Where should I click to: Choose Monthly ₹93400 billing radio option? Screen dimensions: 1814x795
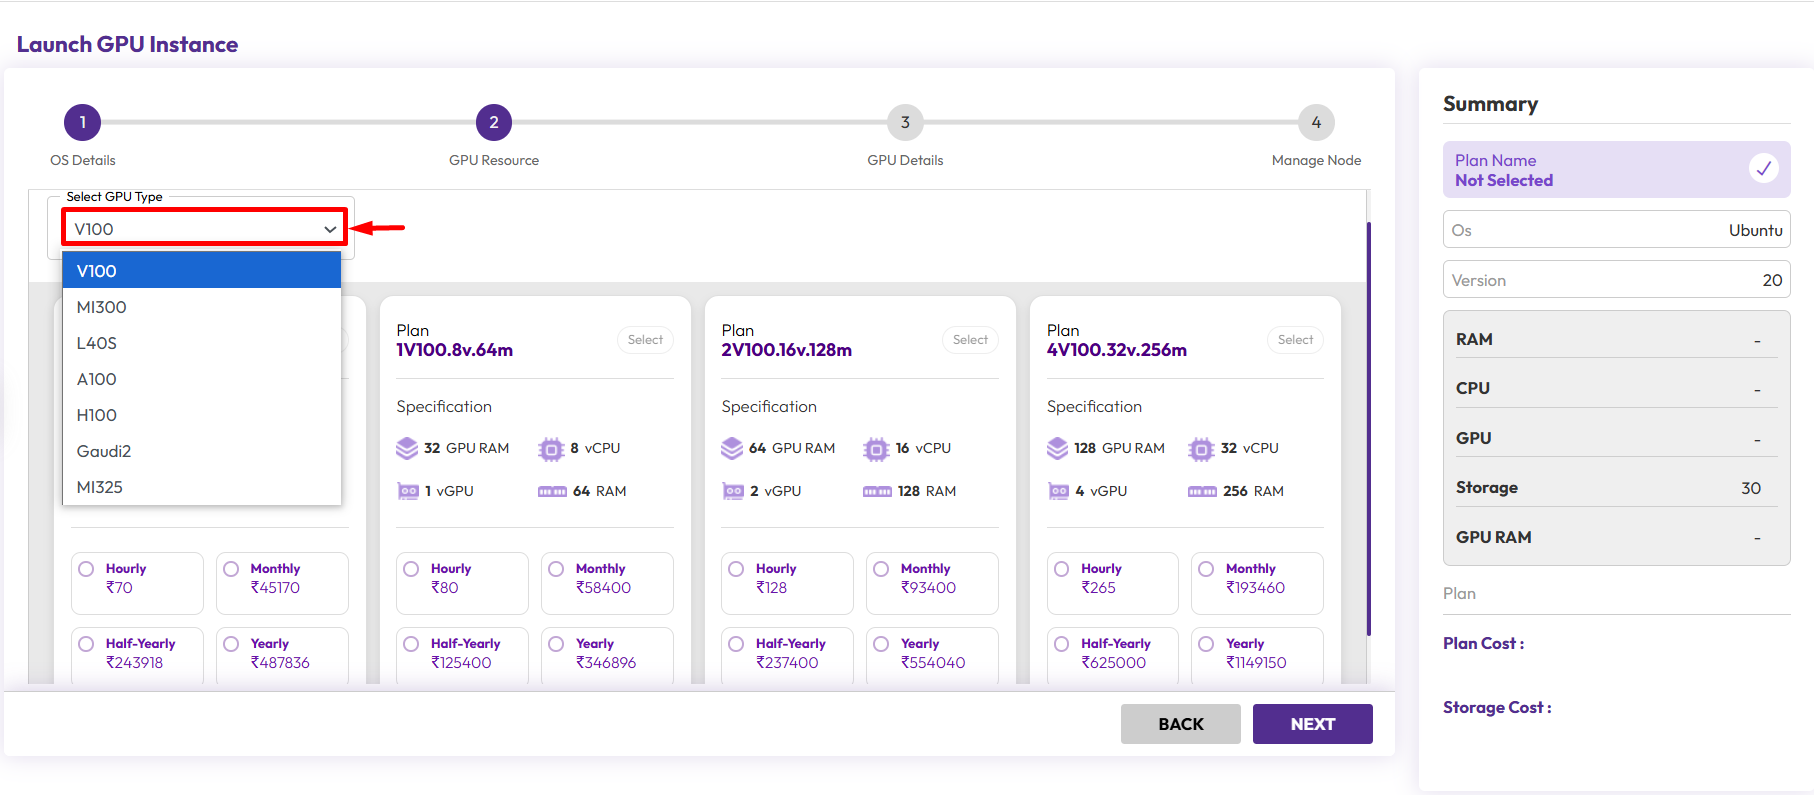click(x=881, y=569)
